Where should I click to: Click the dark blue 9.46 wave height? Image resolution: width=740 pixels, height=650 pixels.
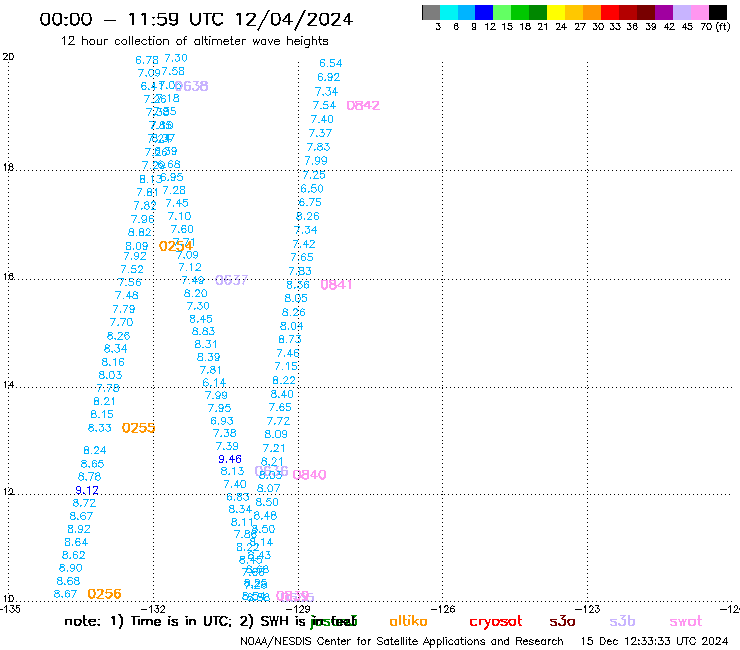coord(230,459)
